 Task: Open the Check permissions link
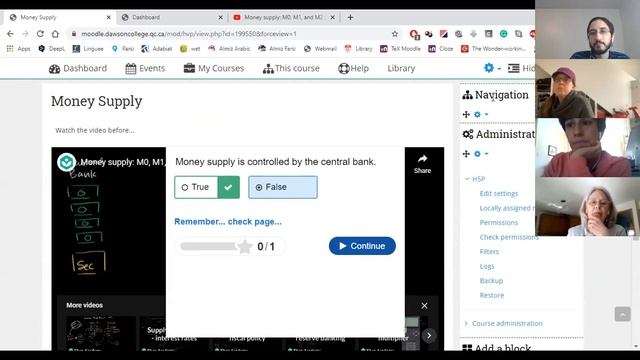pos(509,237)
